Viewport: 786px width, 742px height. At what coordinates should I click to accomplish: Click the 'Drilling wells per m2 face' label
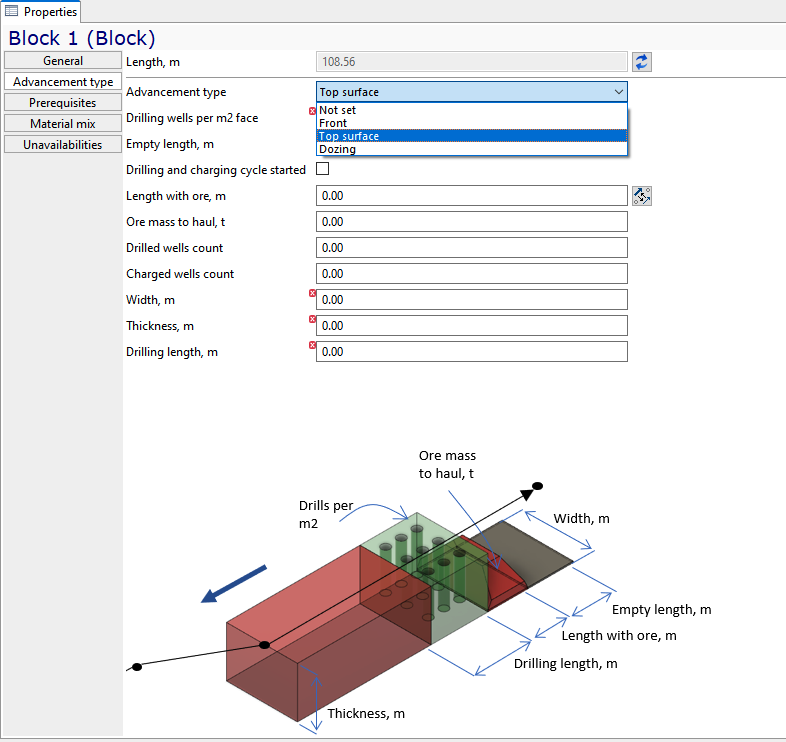point(192,118)
